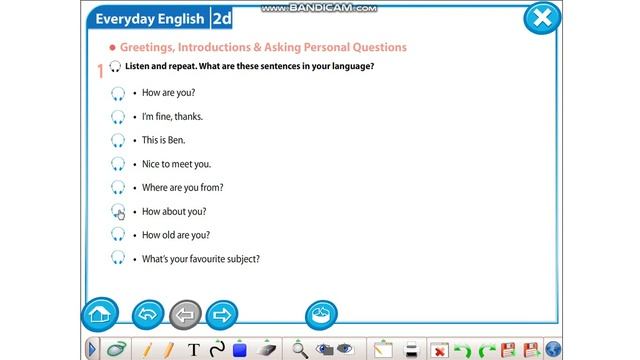
Task: Play audio for 'Where are you from?'
Action: pyautogui.click(x=118, y=188)
